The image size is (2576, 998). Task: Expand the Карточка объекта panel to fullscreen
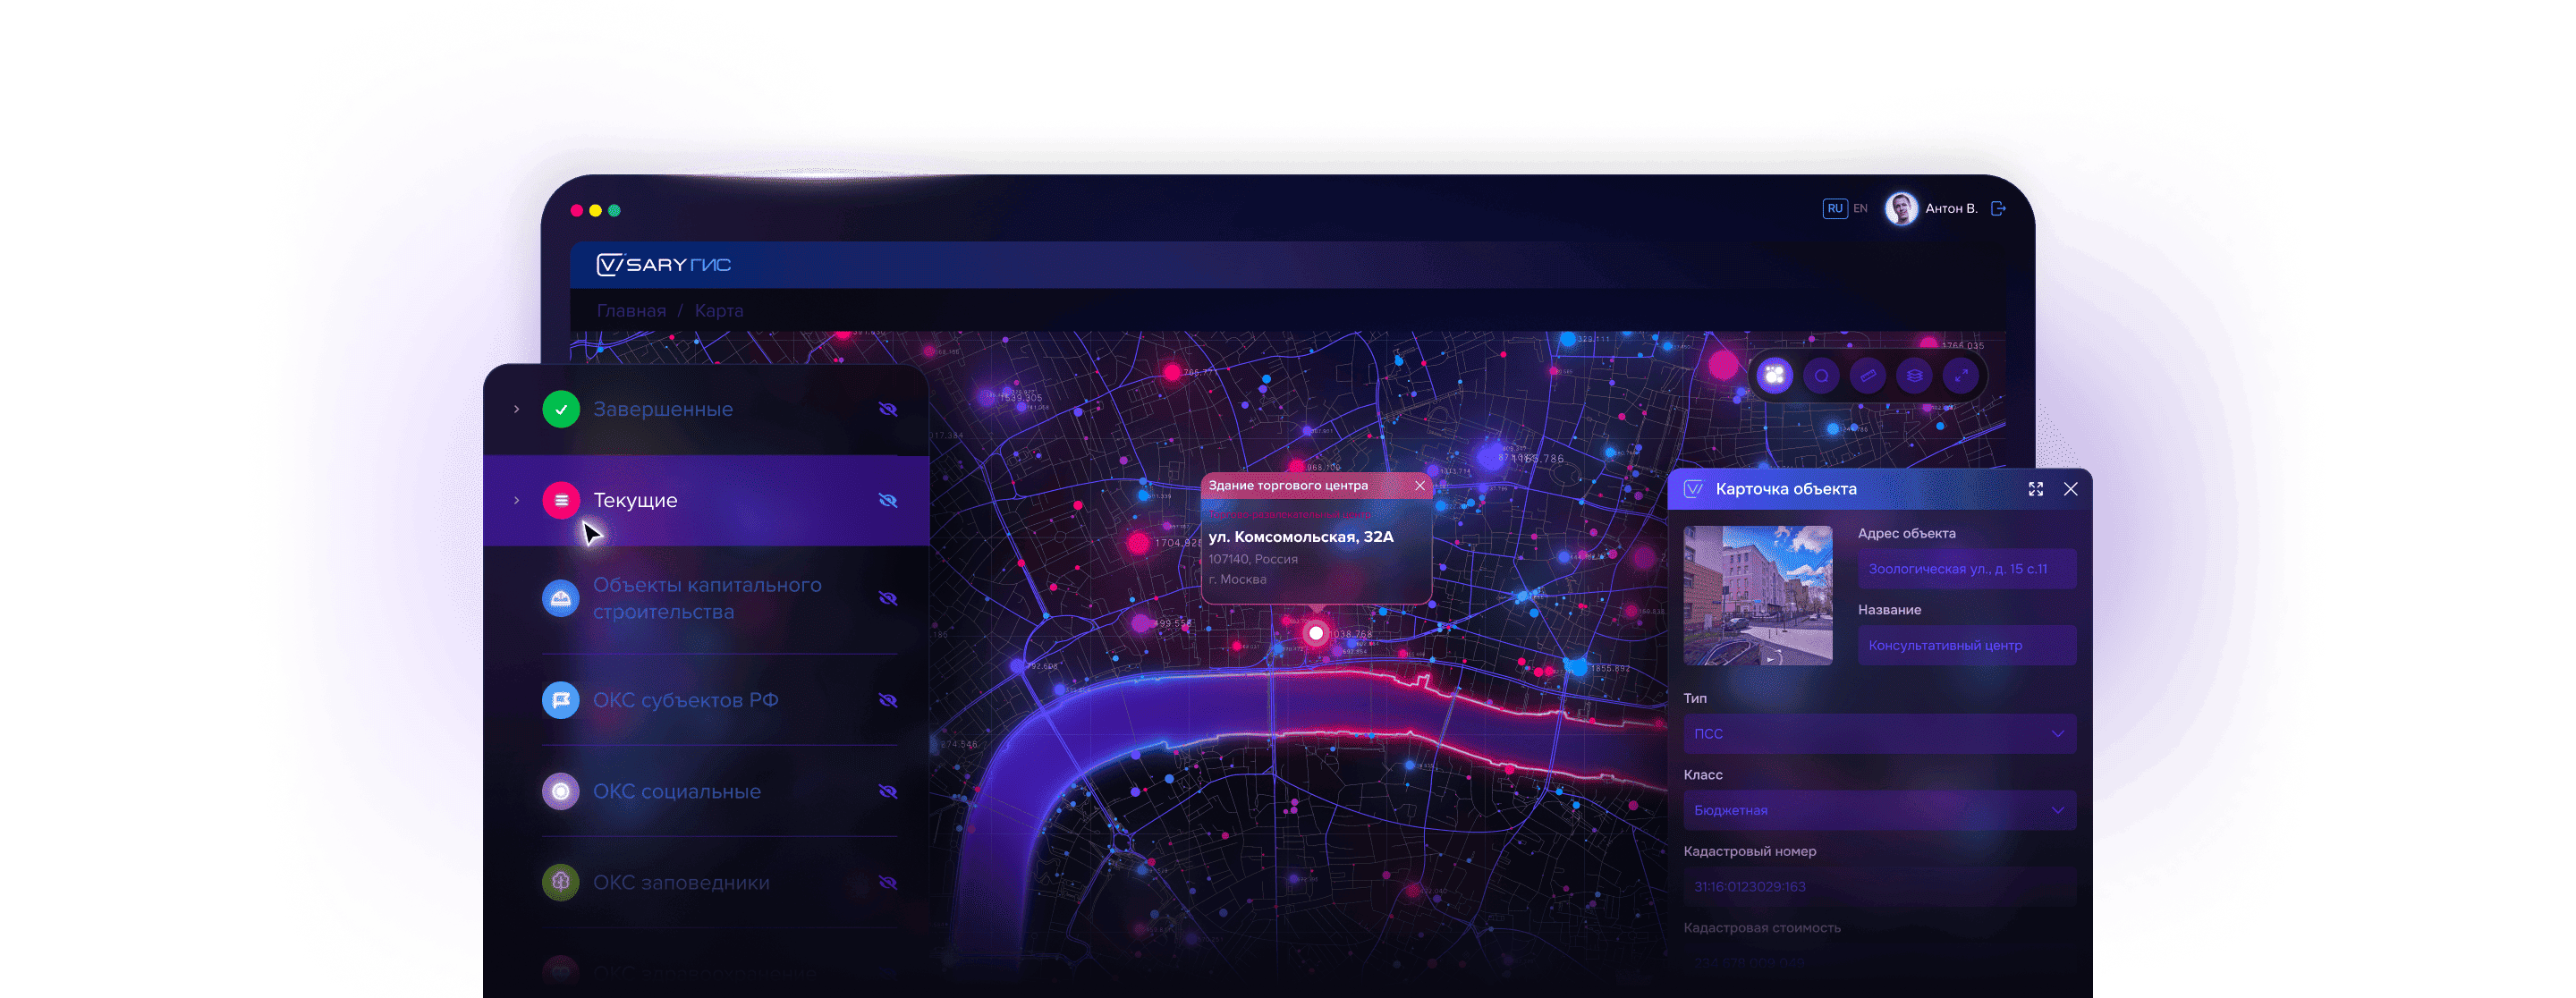click(2035, 489)
